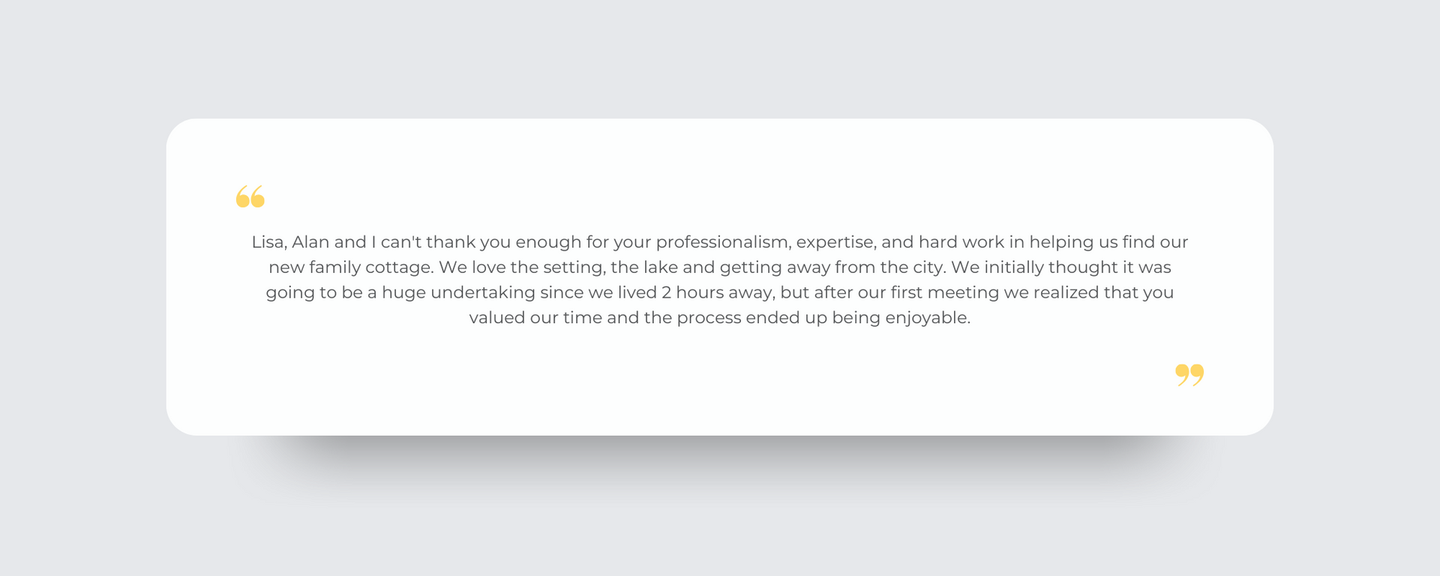The height and width of the screenshot is (576, 1440).
Task: Click the yellow opening quotation mark icon
Action: [x=250, y=196]
